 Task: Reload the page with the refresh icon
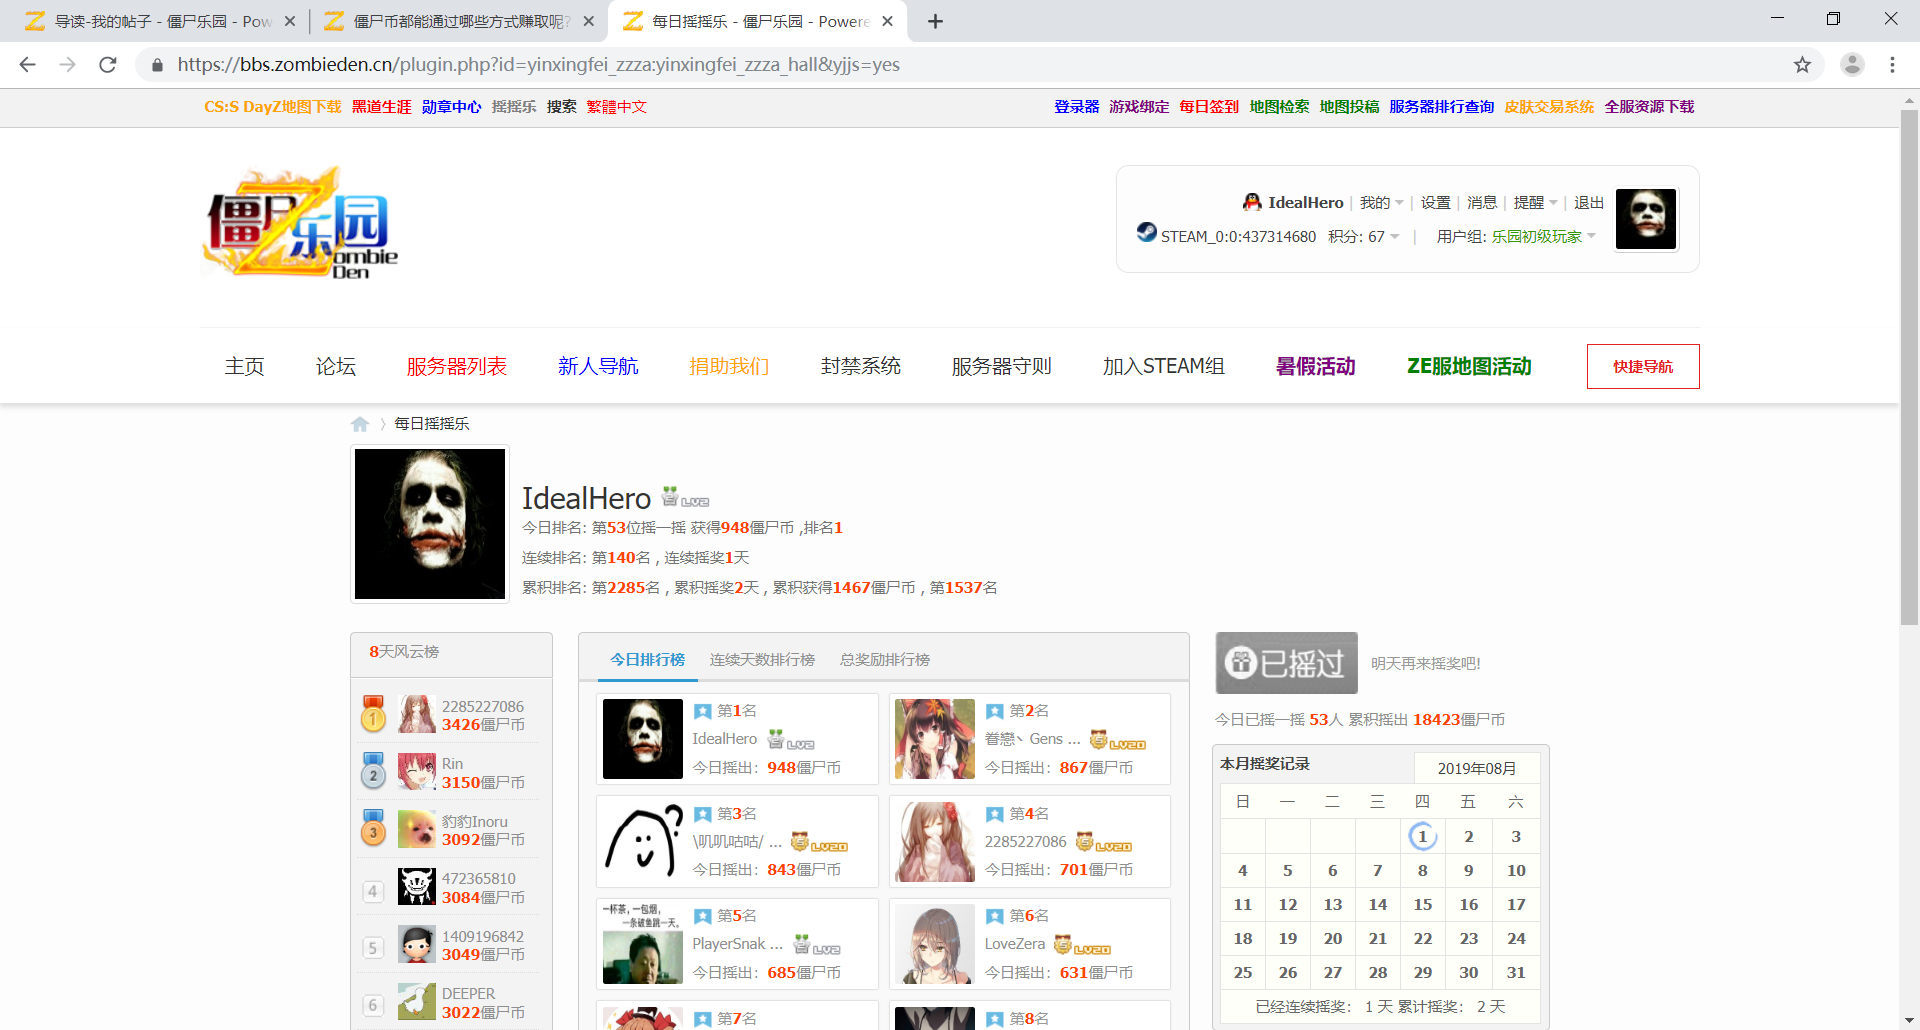(108, 65)
